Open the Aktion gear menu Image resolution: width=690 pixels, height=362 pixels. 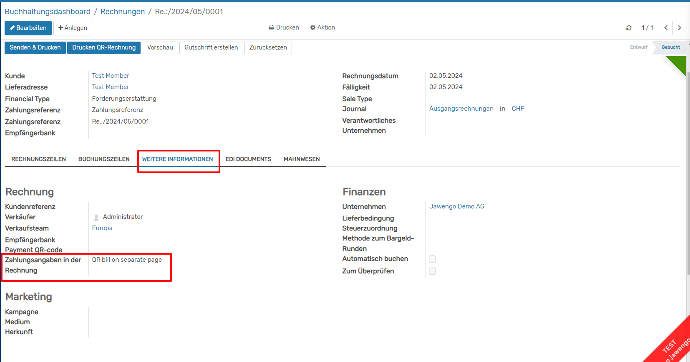pos(323,28)
